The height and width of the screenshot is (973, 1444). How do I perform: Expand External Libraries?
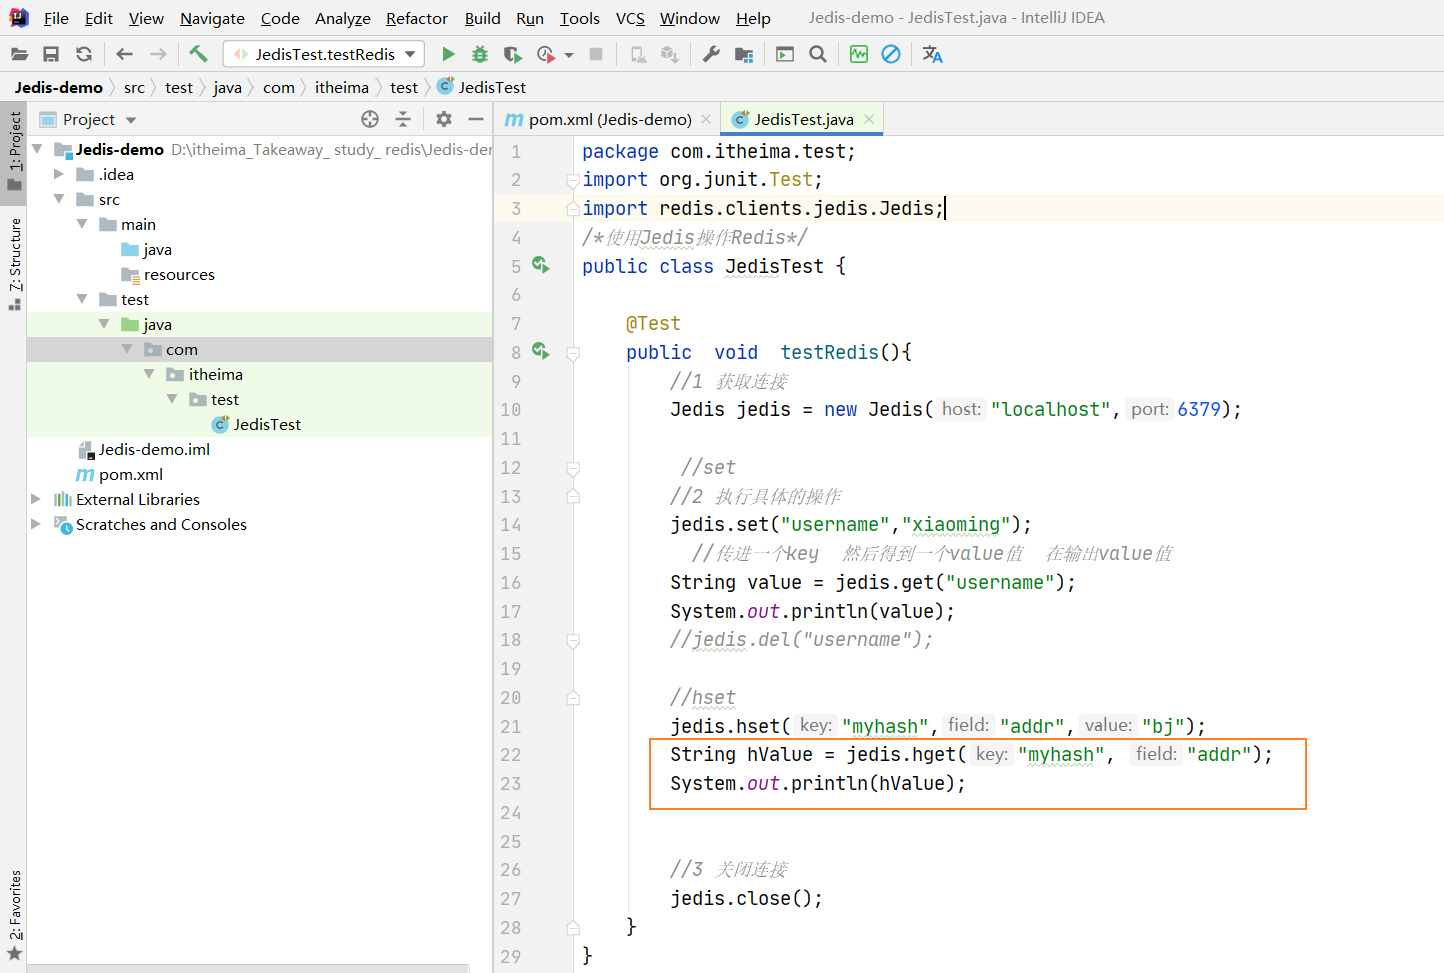click(36, 499)
